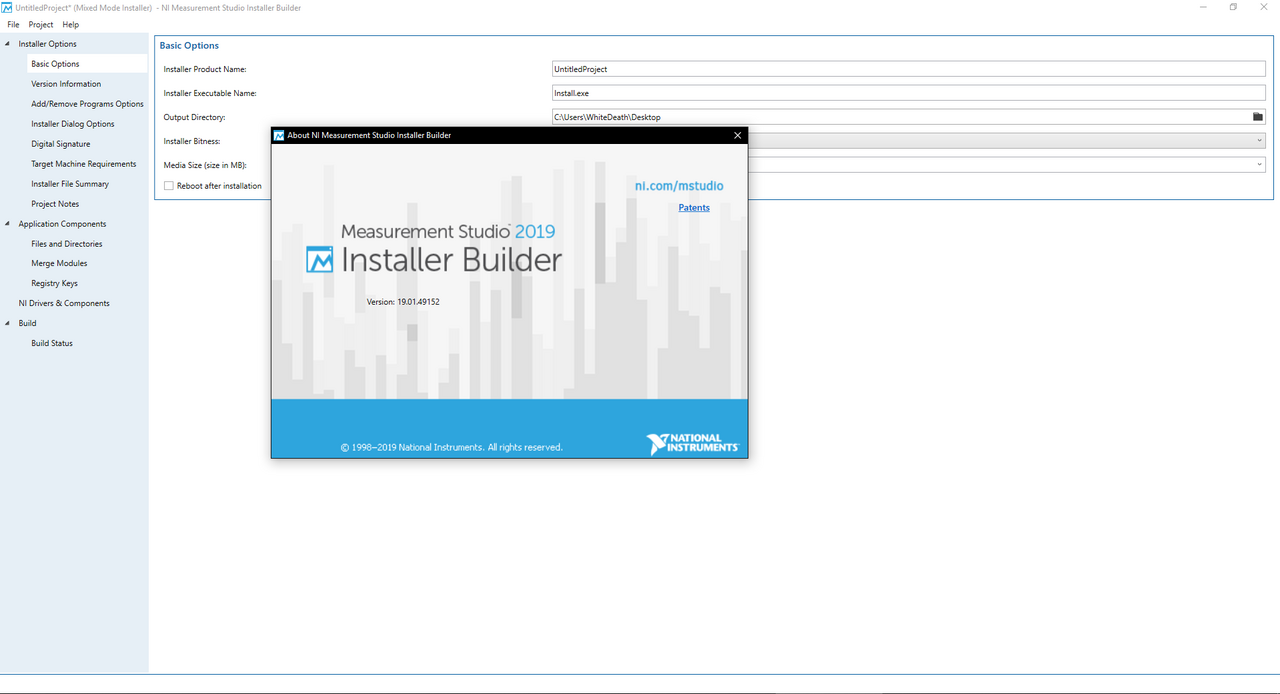Select Files and Directories tree item
Image resolution: width=1280 pixels, height=694 pixels.
tap(66, 244)
